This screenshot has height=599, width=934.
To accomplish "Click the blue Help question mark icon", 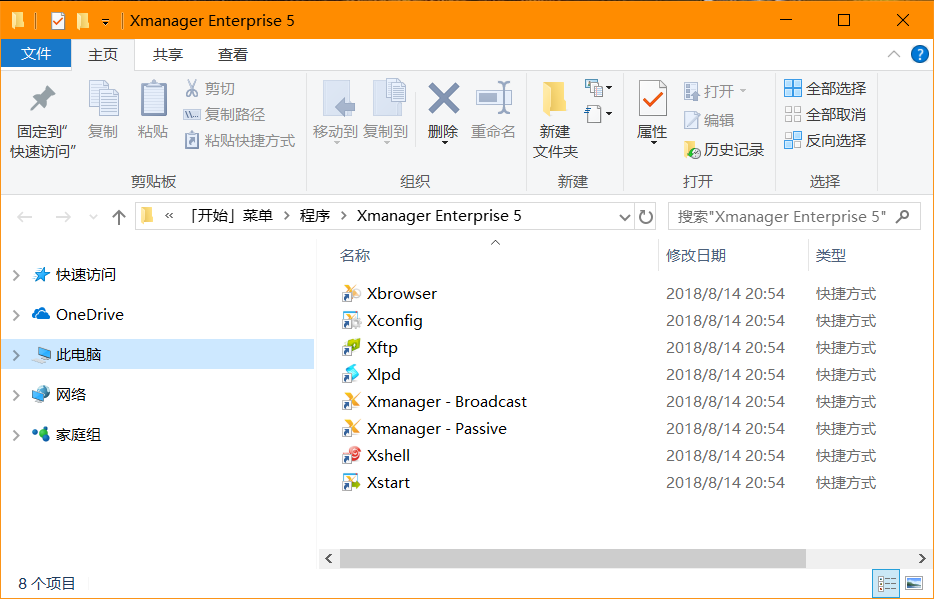I will (x=920, y=54).
